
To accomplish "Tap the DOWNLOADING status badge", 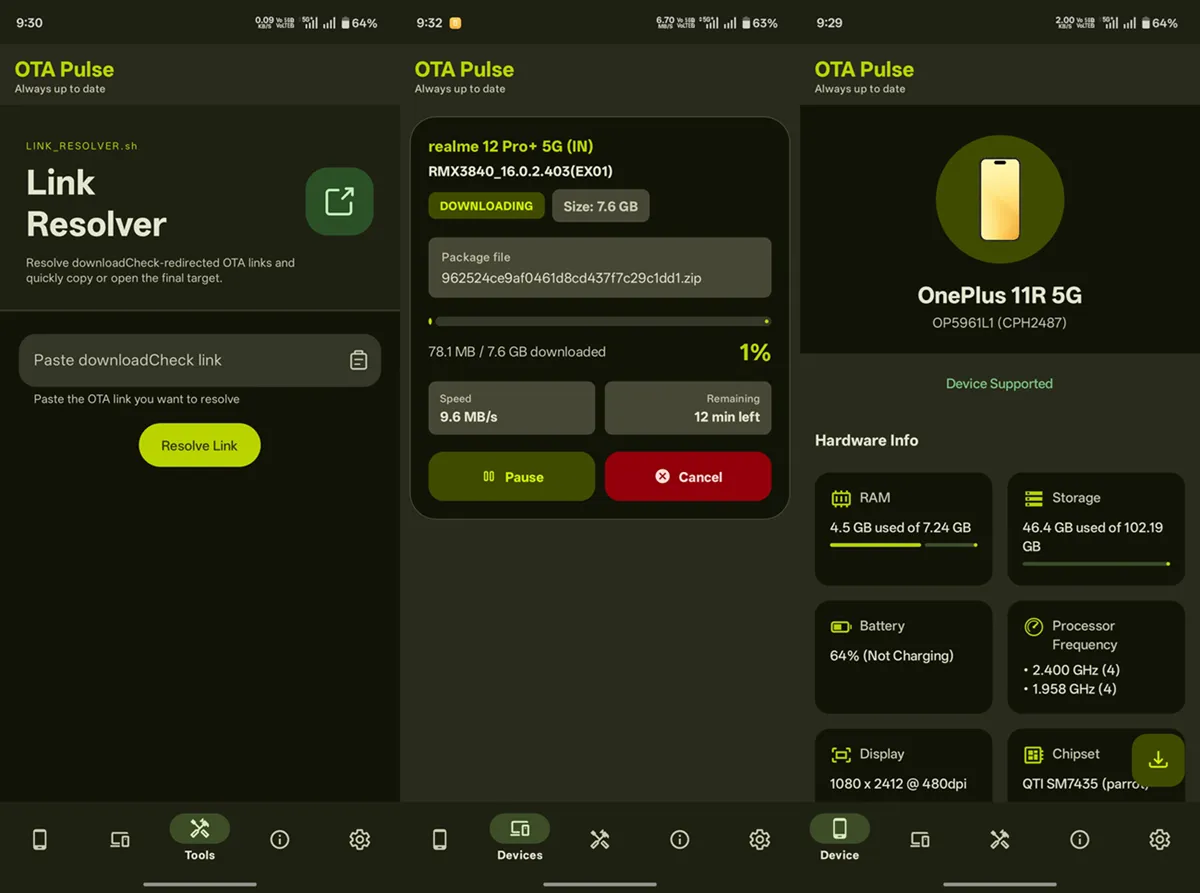I will [x=487, y=206].
